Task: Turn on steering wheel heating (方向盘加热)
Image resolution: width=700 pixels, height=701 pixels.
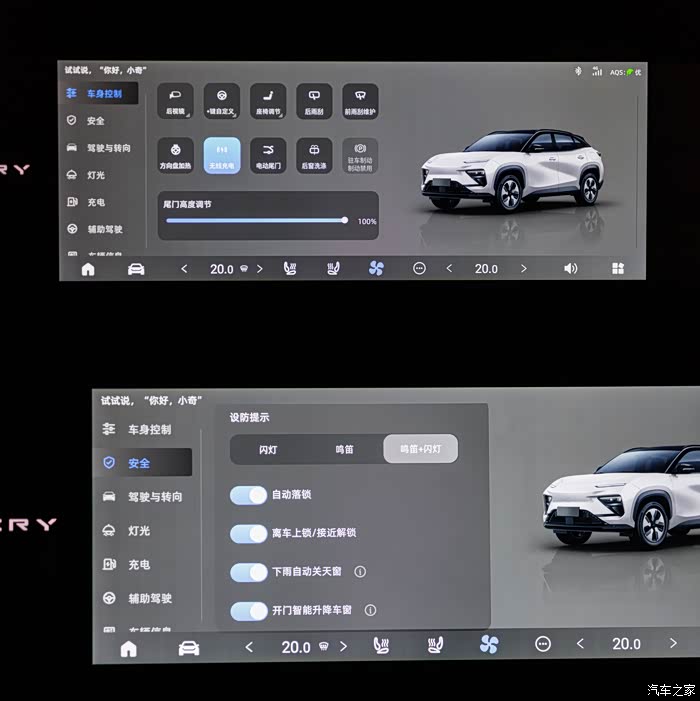Action: (x=176, y=156)
